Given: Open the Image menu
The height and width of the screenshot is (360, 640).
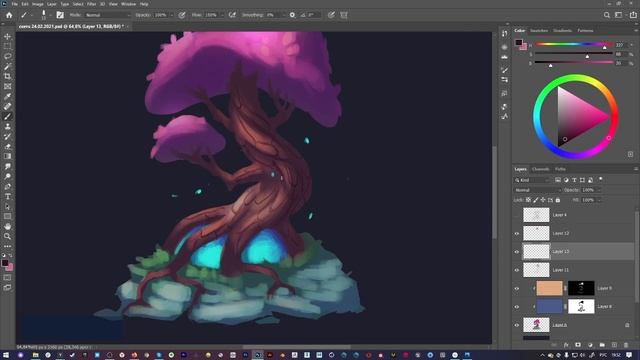Looking at the screenshot, I should (38, 4).
